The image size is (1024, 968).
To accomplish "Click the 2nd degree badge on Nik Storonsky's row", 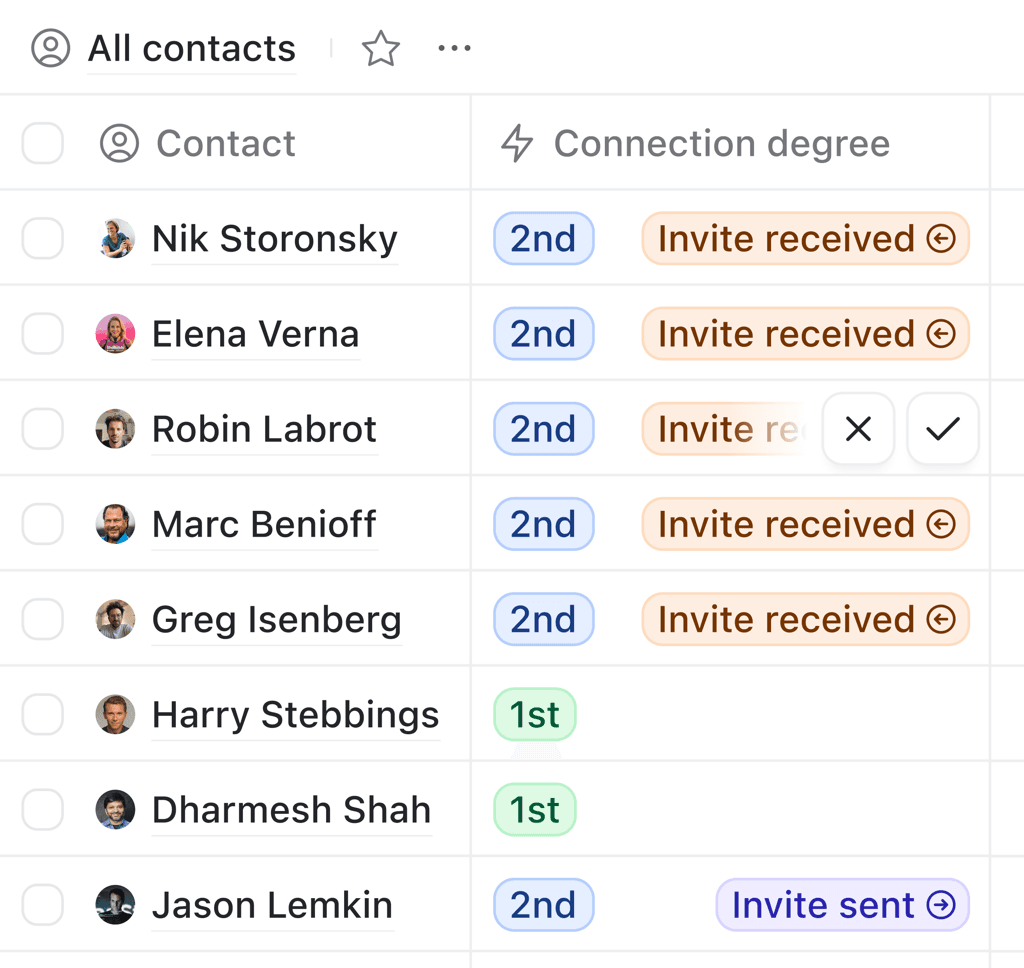I will pyautogui.click(x=543, y=238).
